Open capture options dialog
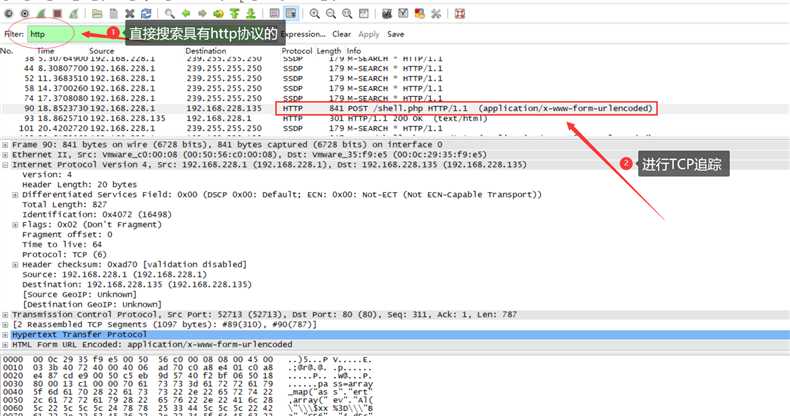The image size is (790, 416). (25, 14)
